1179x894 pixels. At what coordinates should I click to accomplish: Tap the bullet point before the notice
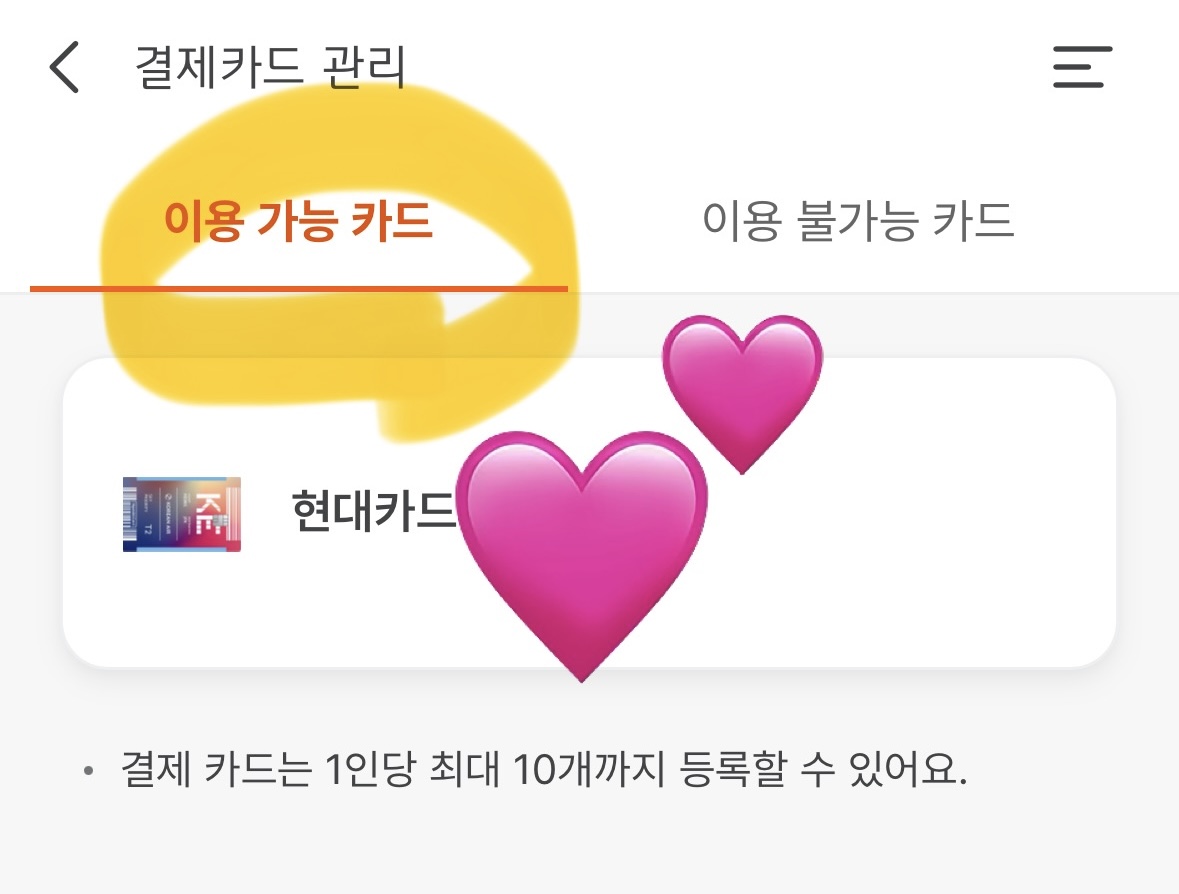[89, 771]
